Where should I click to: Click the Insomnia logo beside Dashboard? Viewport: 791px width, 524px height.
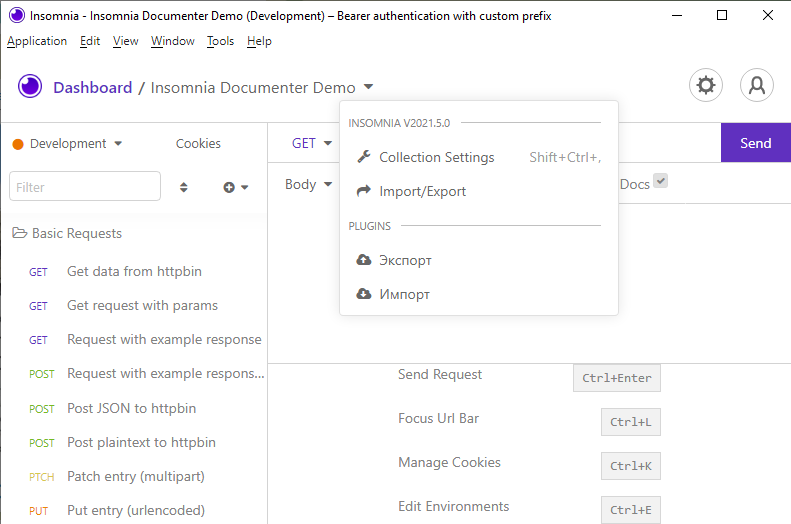point(30,86)
